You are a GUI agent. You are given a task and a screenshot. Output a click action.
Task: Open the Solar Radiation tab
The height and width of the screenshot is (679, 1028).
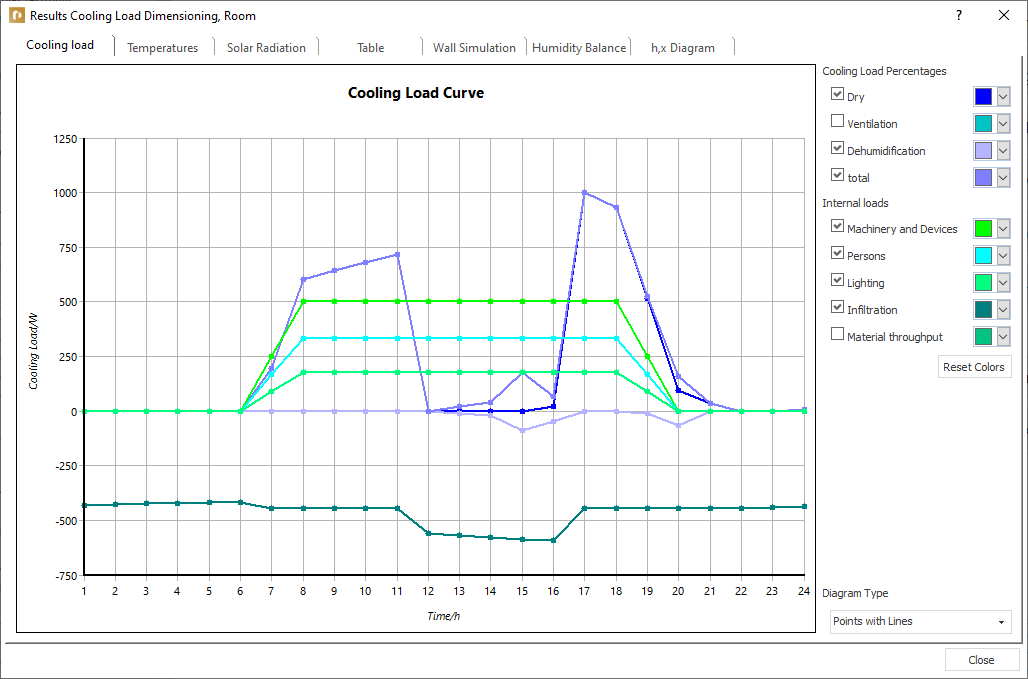266,48
